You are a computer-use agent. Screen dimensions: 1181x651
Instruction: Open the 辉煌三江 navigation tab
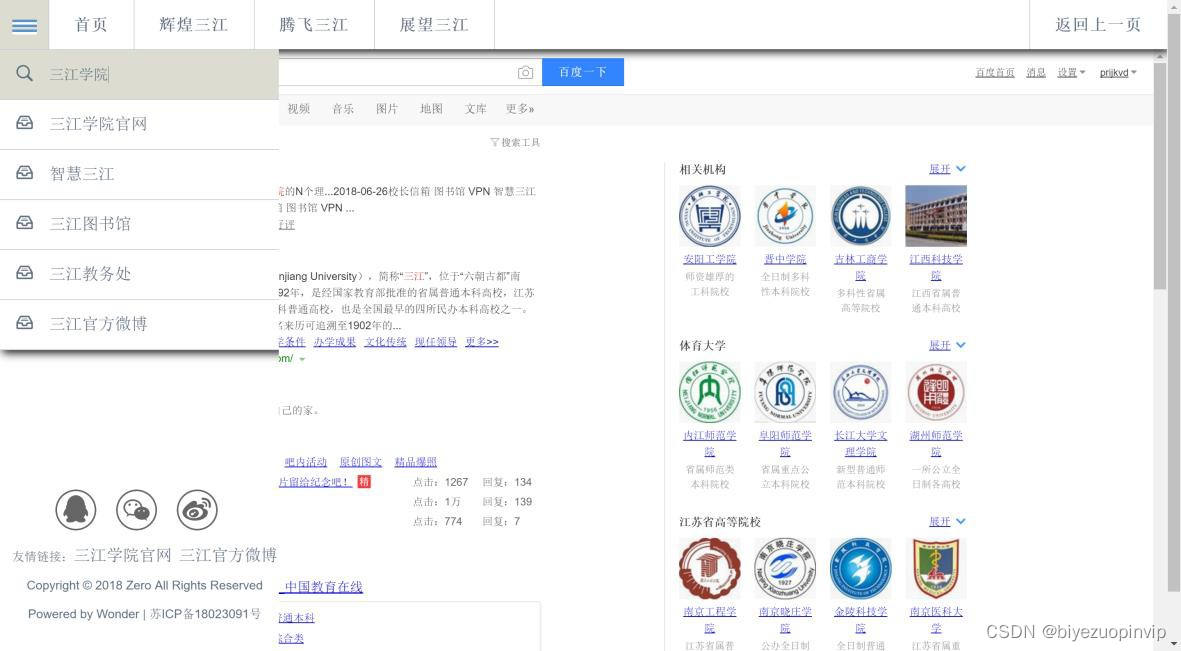pyautogui.click(x=194, y=24)
